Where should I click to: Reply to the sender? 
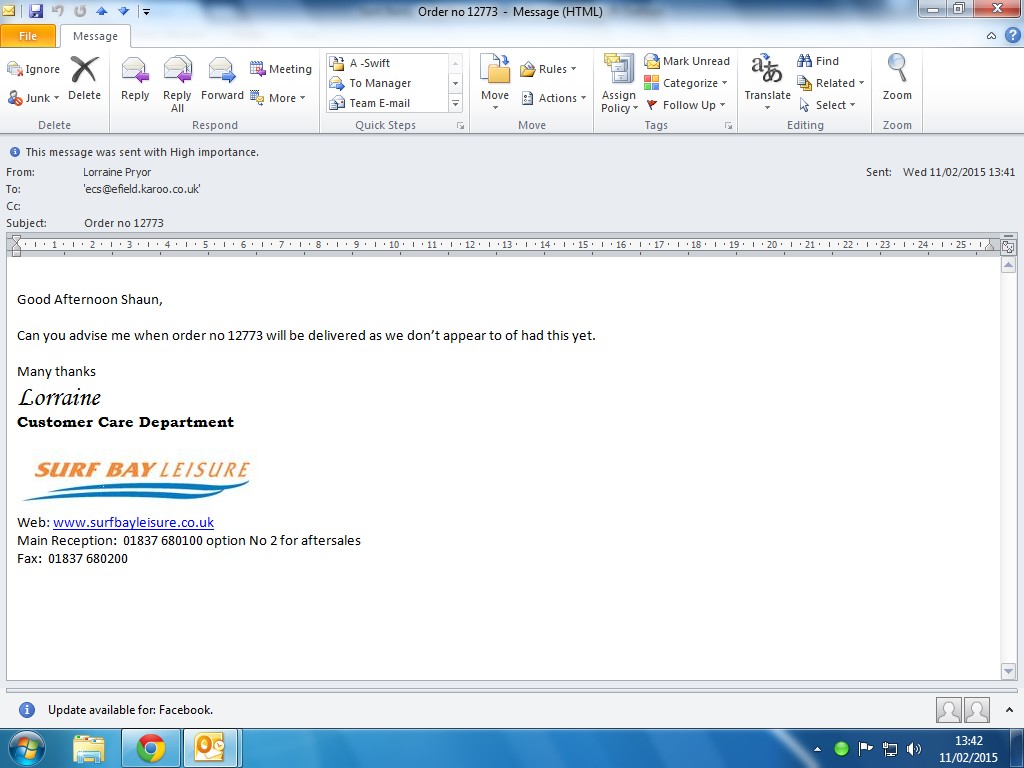pos(135,78)
